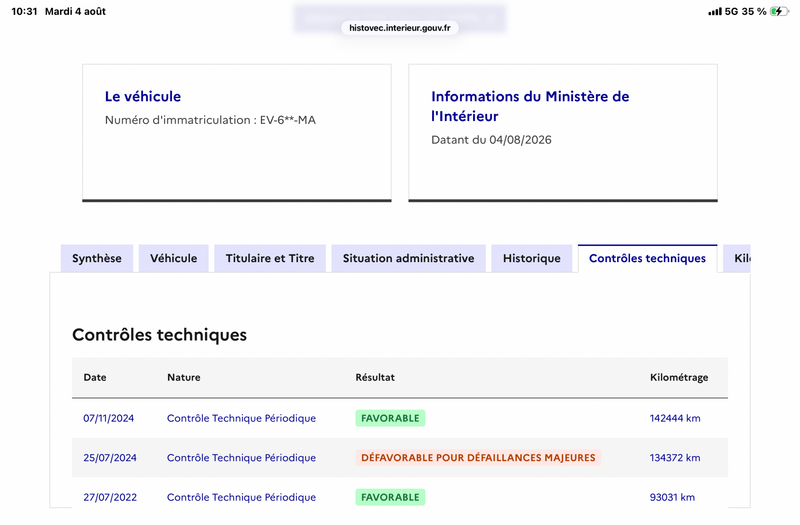The height and width of the screenshot is (525, 800).
Task: Tap the histovec.interieur.gouv.fr address bar
Action: point(399,28)
